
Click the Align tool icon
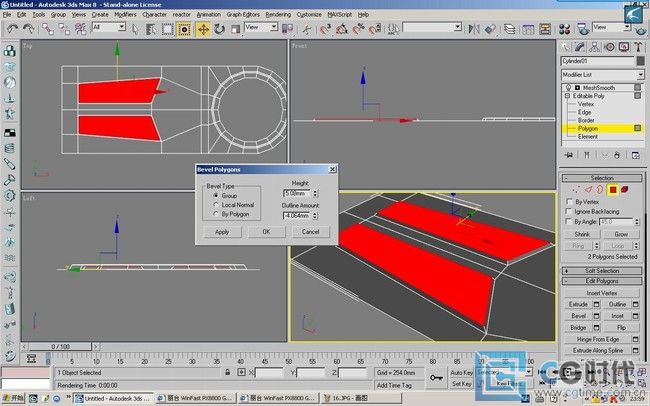click(490, 29)
